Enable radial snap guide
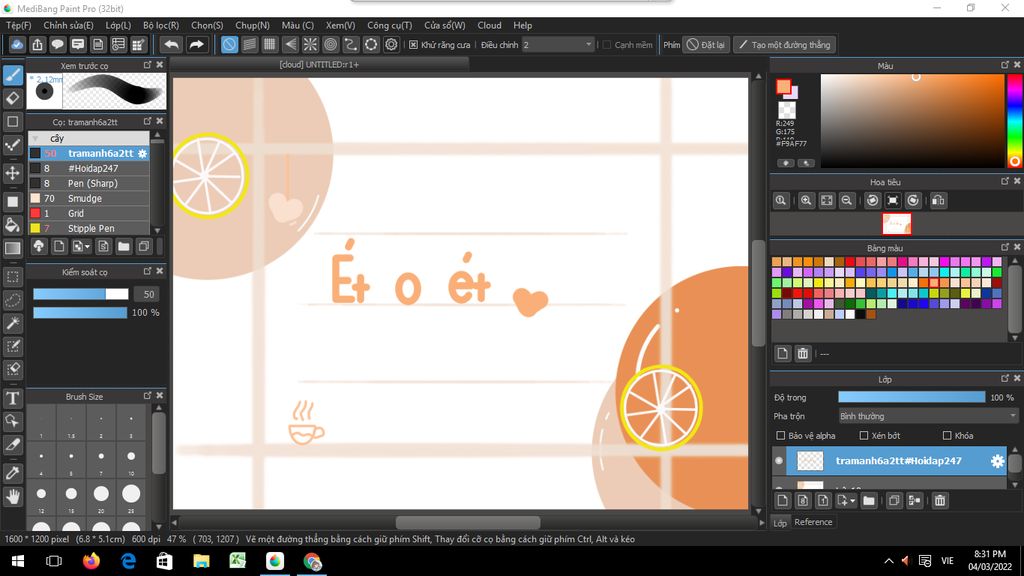 click(x=310, y=44)
